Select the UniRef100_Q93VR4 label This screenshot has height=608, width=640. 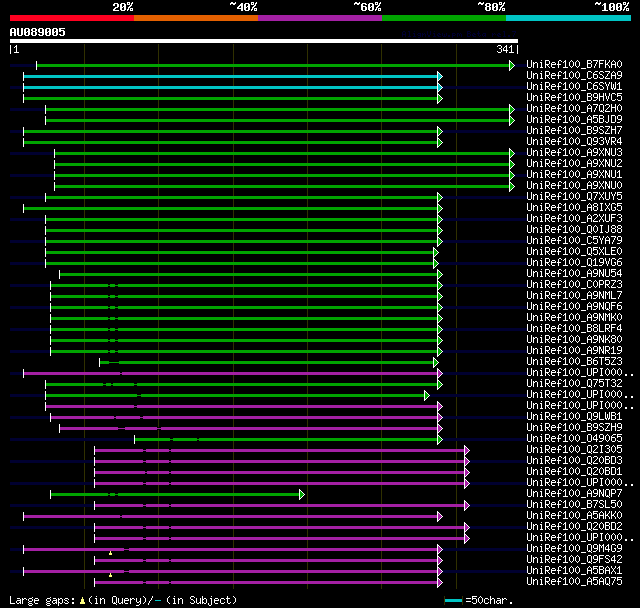pyautogui.click(x=574, y=142)
